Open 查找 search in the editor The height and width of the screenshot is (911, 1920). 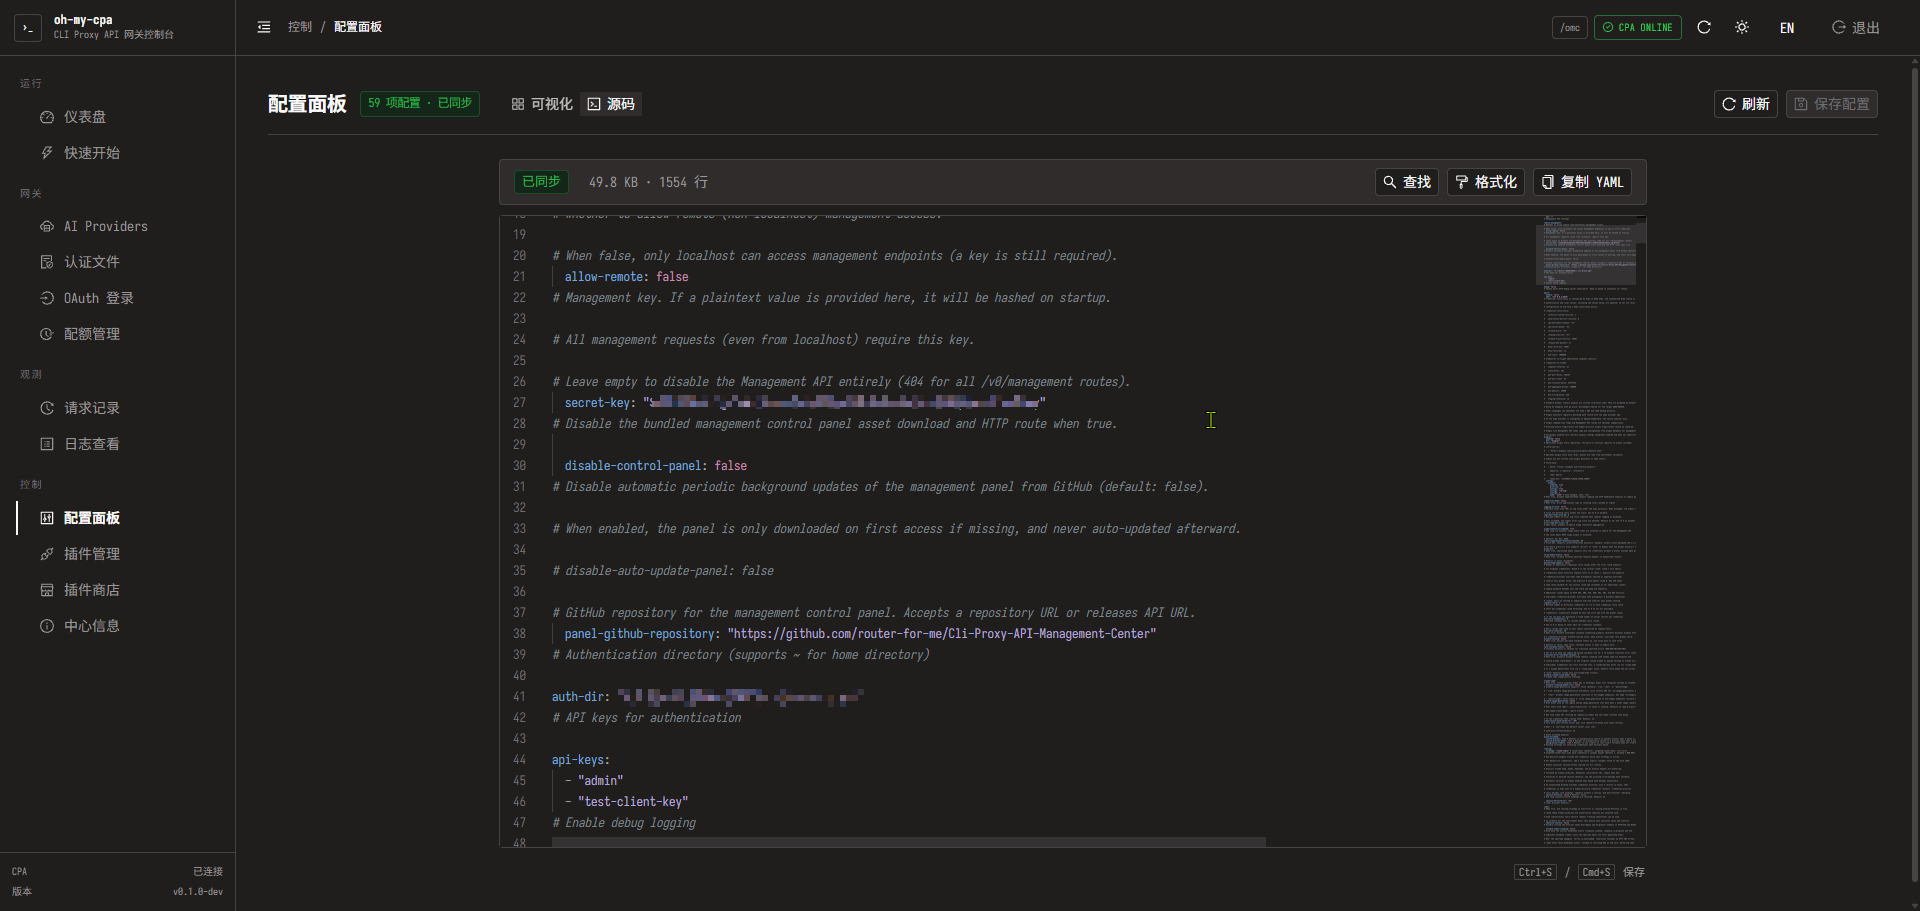pos(1407,182)
